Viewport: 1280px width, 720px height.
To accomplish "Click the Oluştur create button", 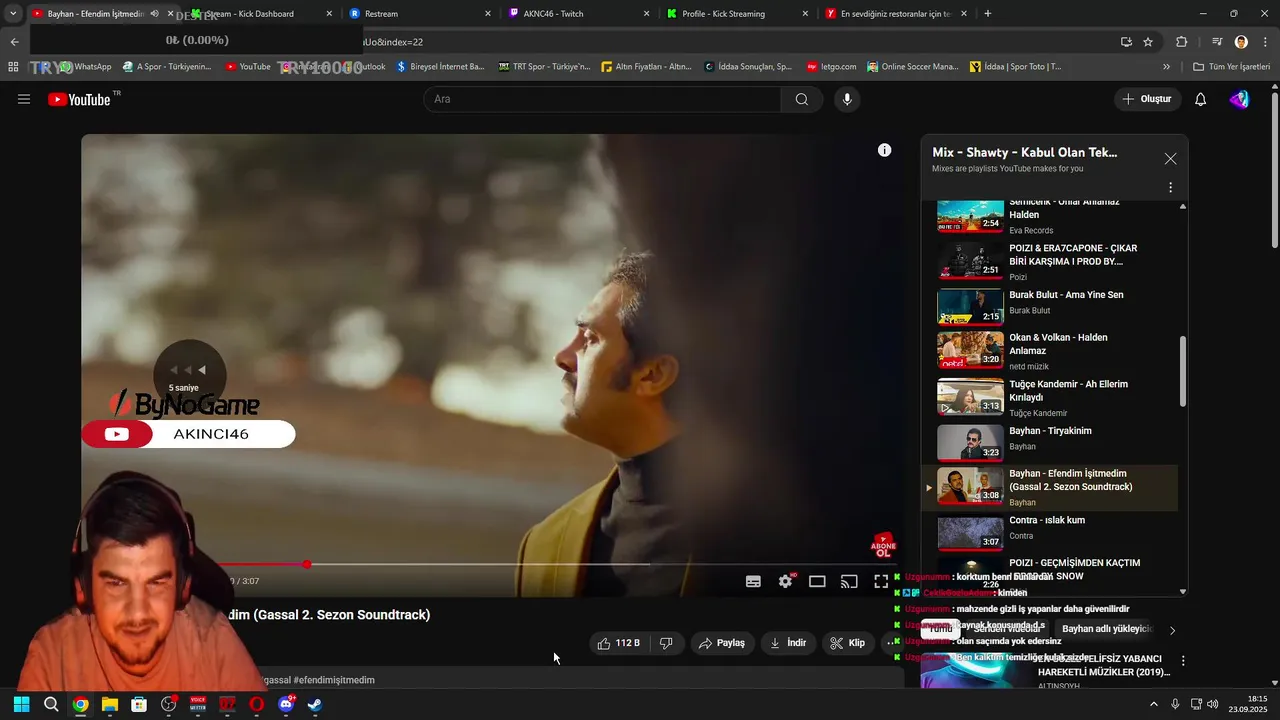I will click(1146, 99).
